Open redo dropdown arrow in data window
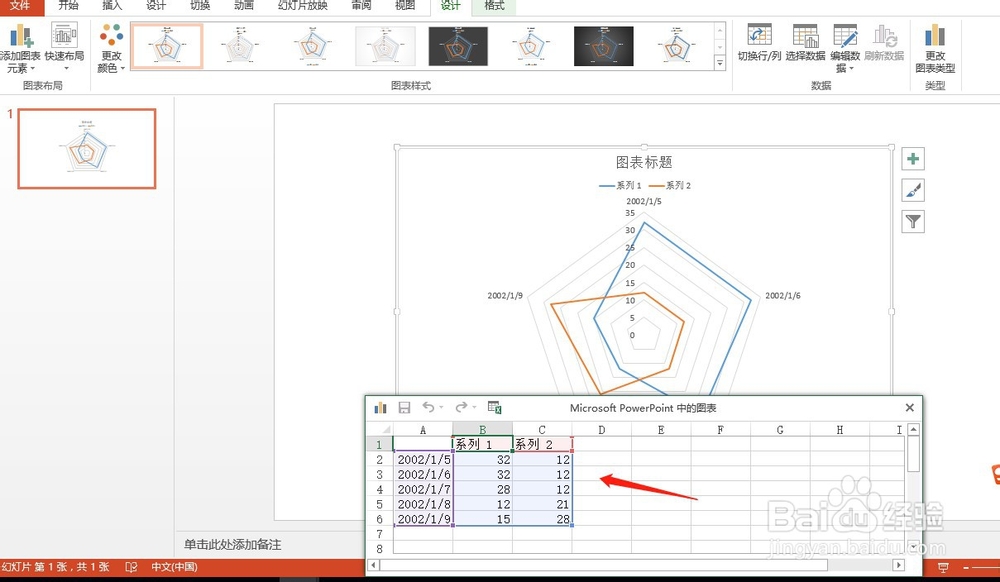Image resolution: width=1000 pixels, height=582 pixels. tap(474, 407)
